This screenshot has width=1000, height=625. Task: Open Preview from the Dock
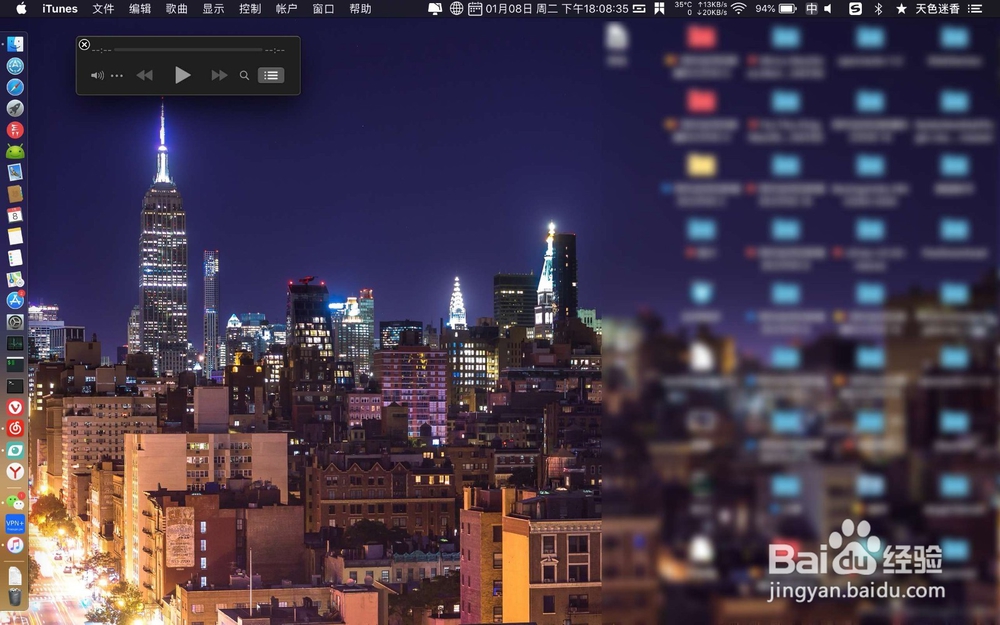pos(15,172)
